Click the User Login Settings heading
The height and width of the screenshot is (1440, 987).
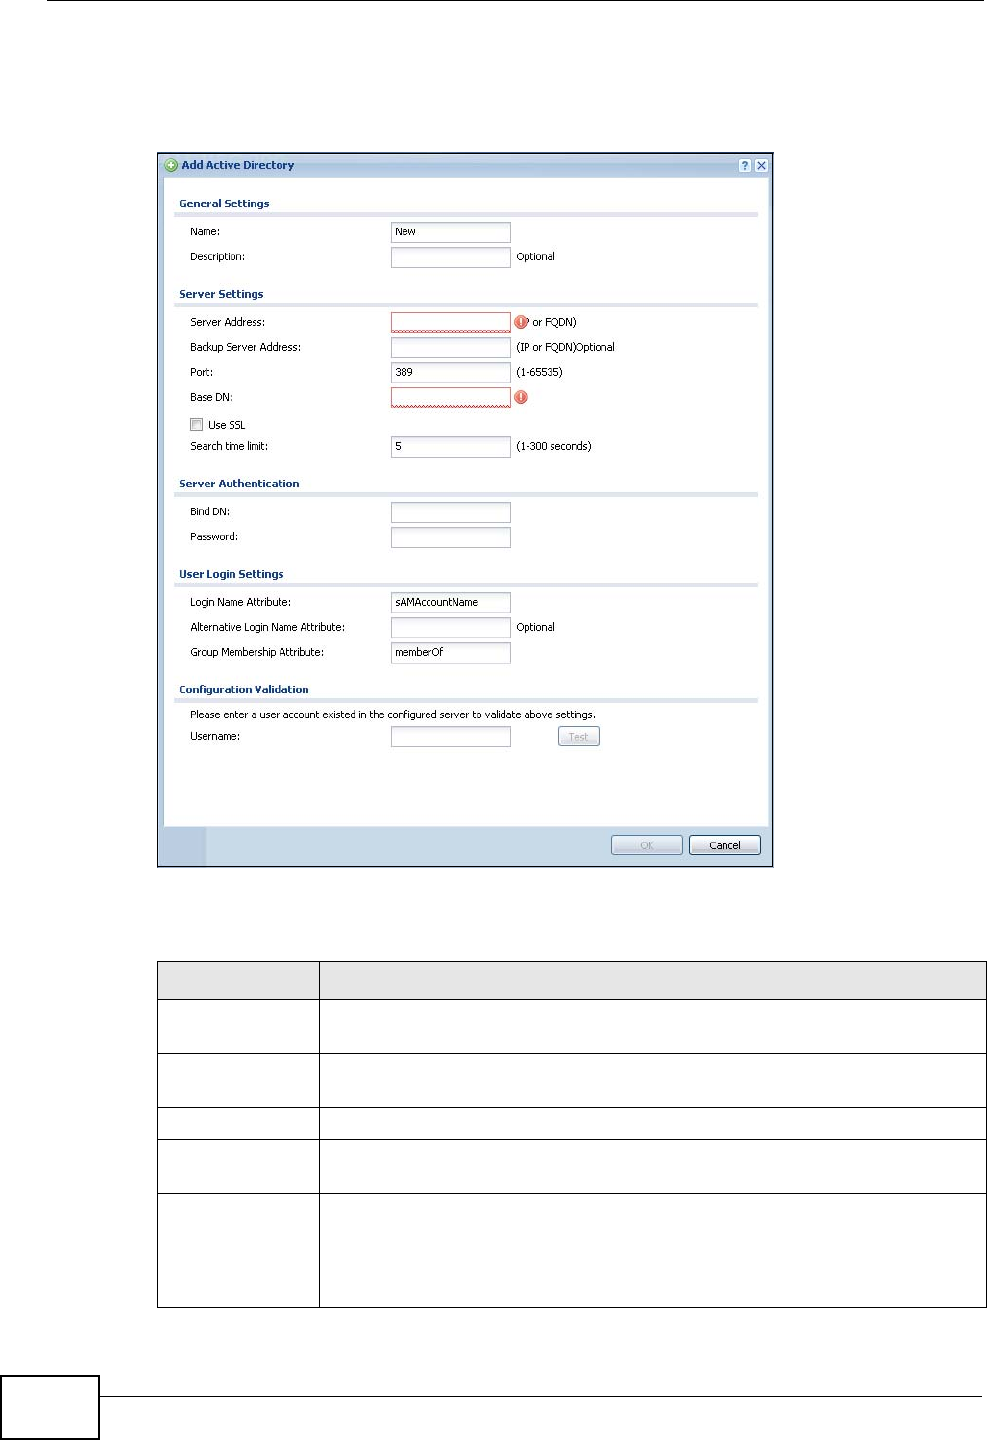(231, 574)
